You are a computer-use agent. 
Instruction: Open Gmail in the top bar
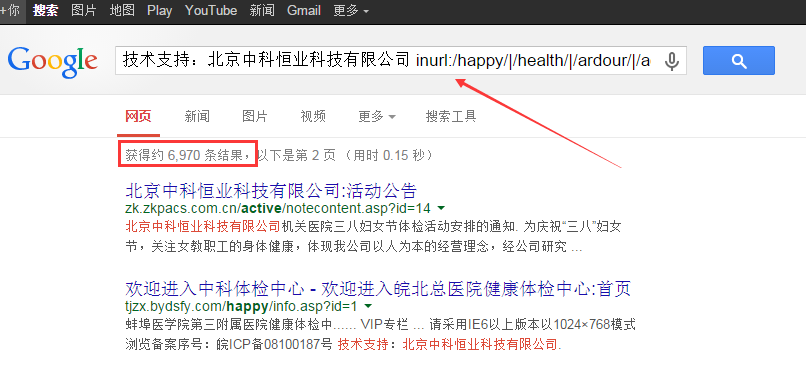(x=304, y=10)
